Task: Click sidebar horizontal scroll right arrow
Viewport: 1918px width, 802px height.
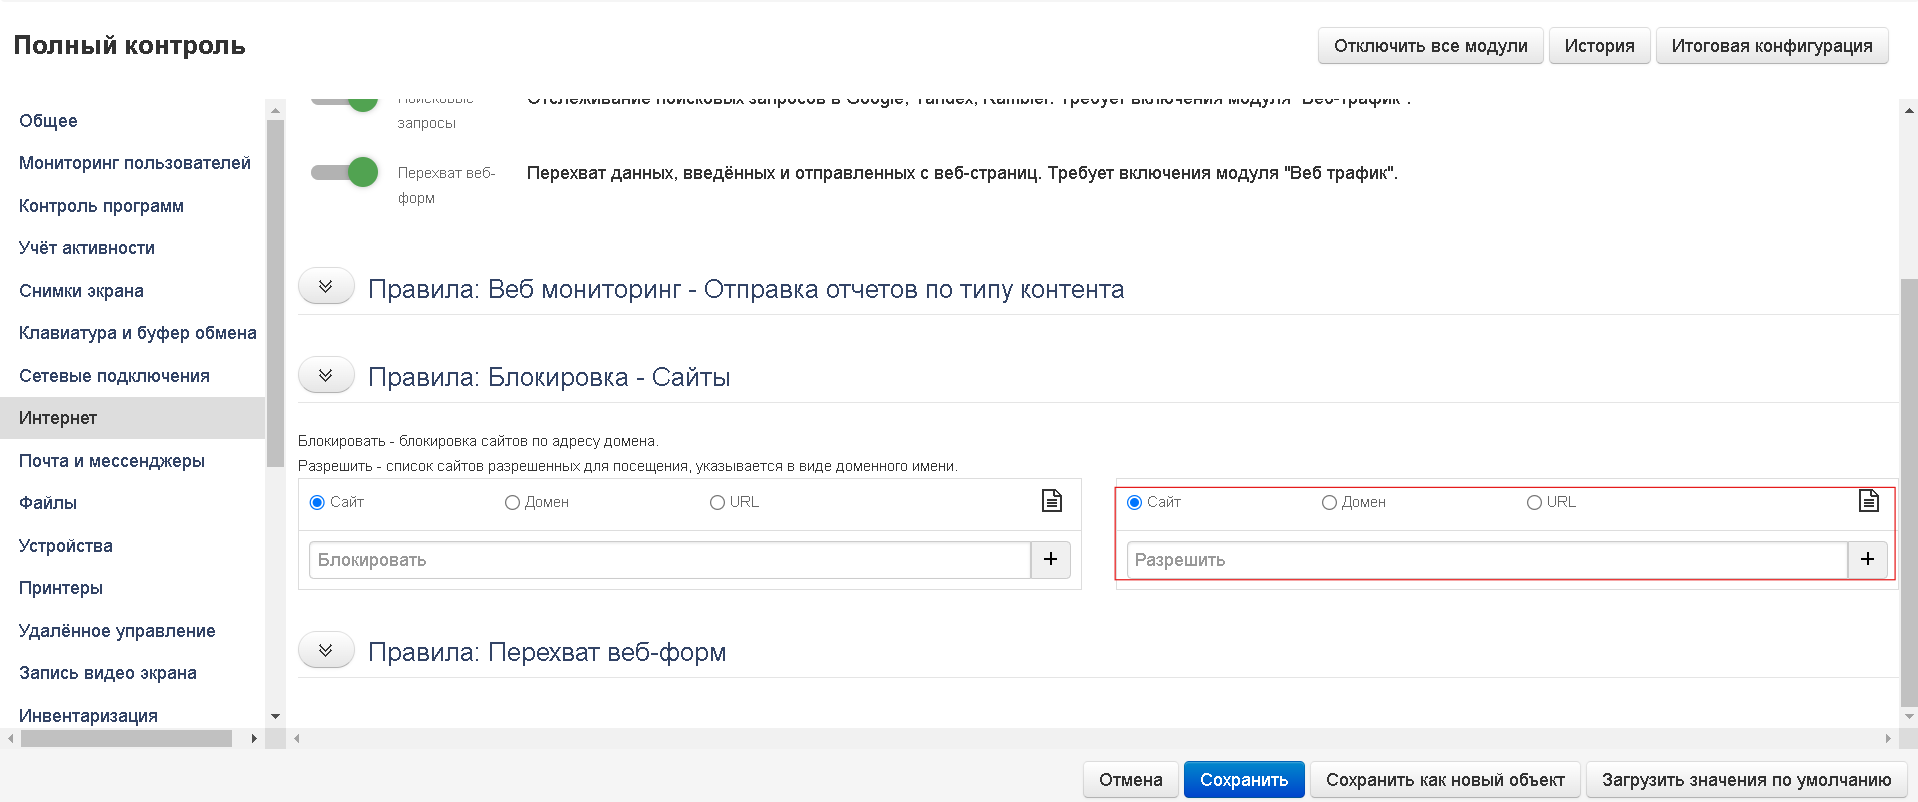Action: (254, 738)
